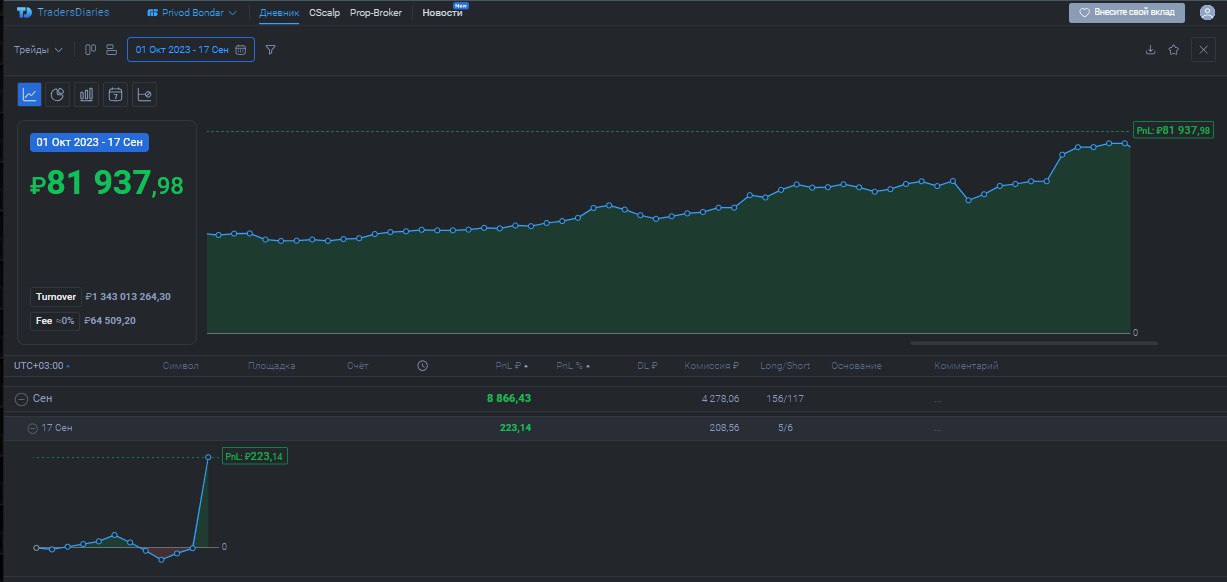Close the panel with the X button
The width and height of the screenshot is (1227, 582).
(x=1203, y=50)
